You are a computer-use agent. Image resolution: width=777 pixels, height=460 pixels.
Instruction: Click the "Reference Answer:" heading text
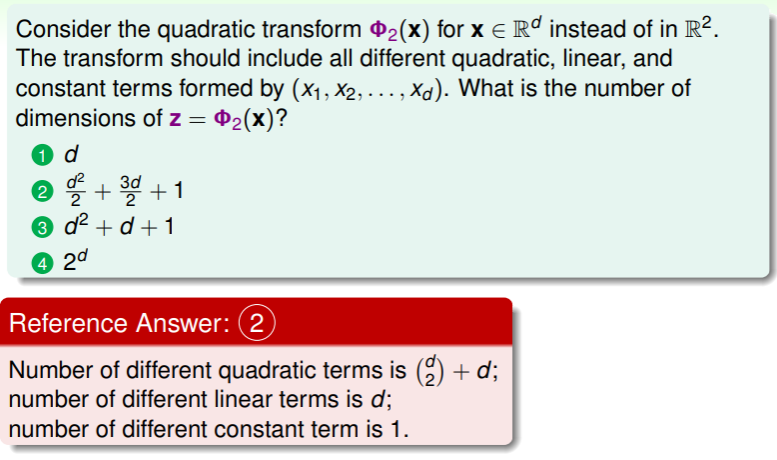coord(121,324)
